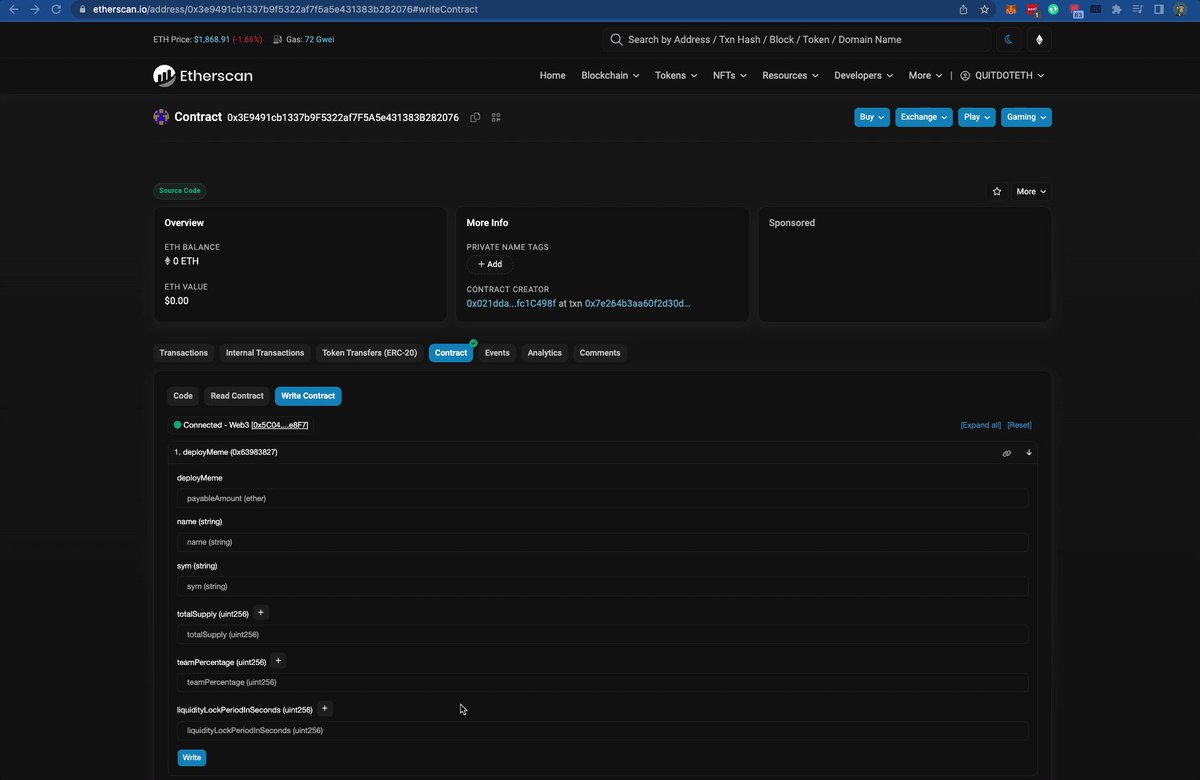Open the NFTs dropdown menu
The width and height of the screenshot is (1200, 780).
point(730,75)
